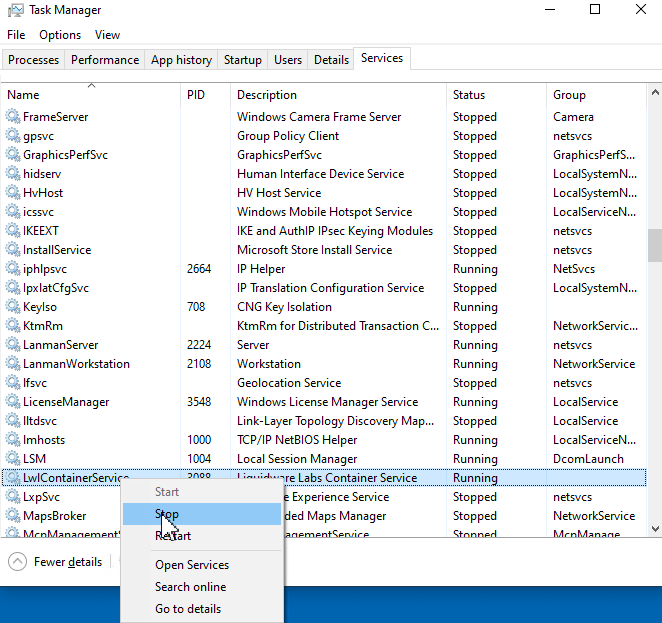Screen dimensions: 662x623
Task: Click the scrollbar down arrow
Action: coord(655,528)
